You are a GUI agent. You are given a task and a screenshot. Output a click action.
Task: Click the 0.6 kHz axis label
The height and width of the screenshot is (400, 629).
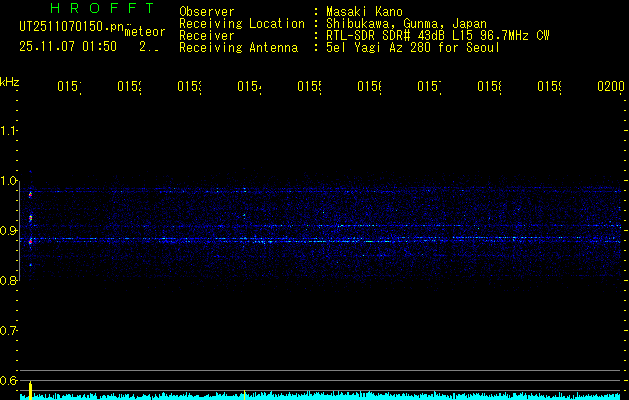point(8,380)
